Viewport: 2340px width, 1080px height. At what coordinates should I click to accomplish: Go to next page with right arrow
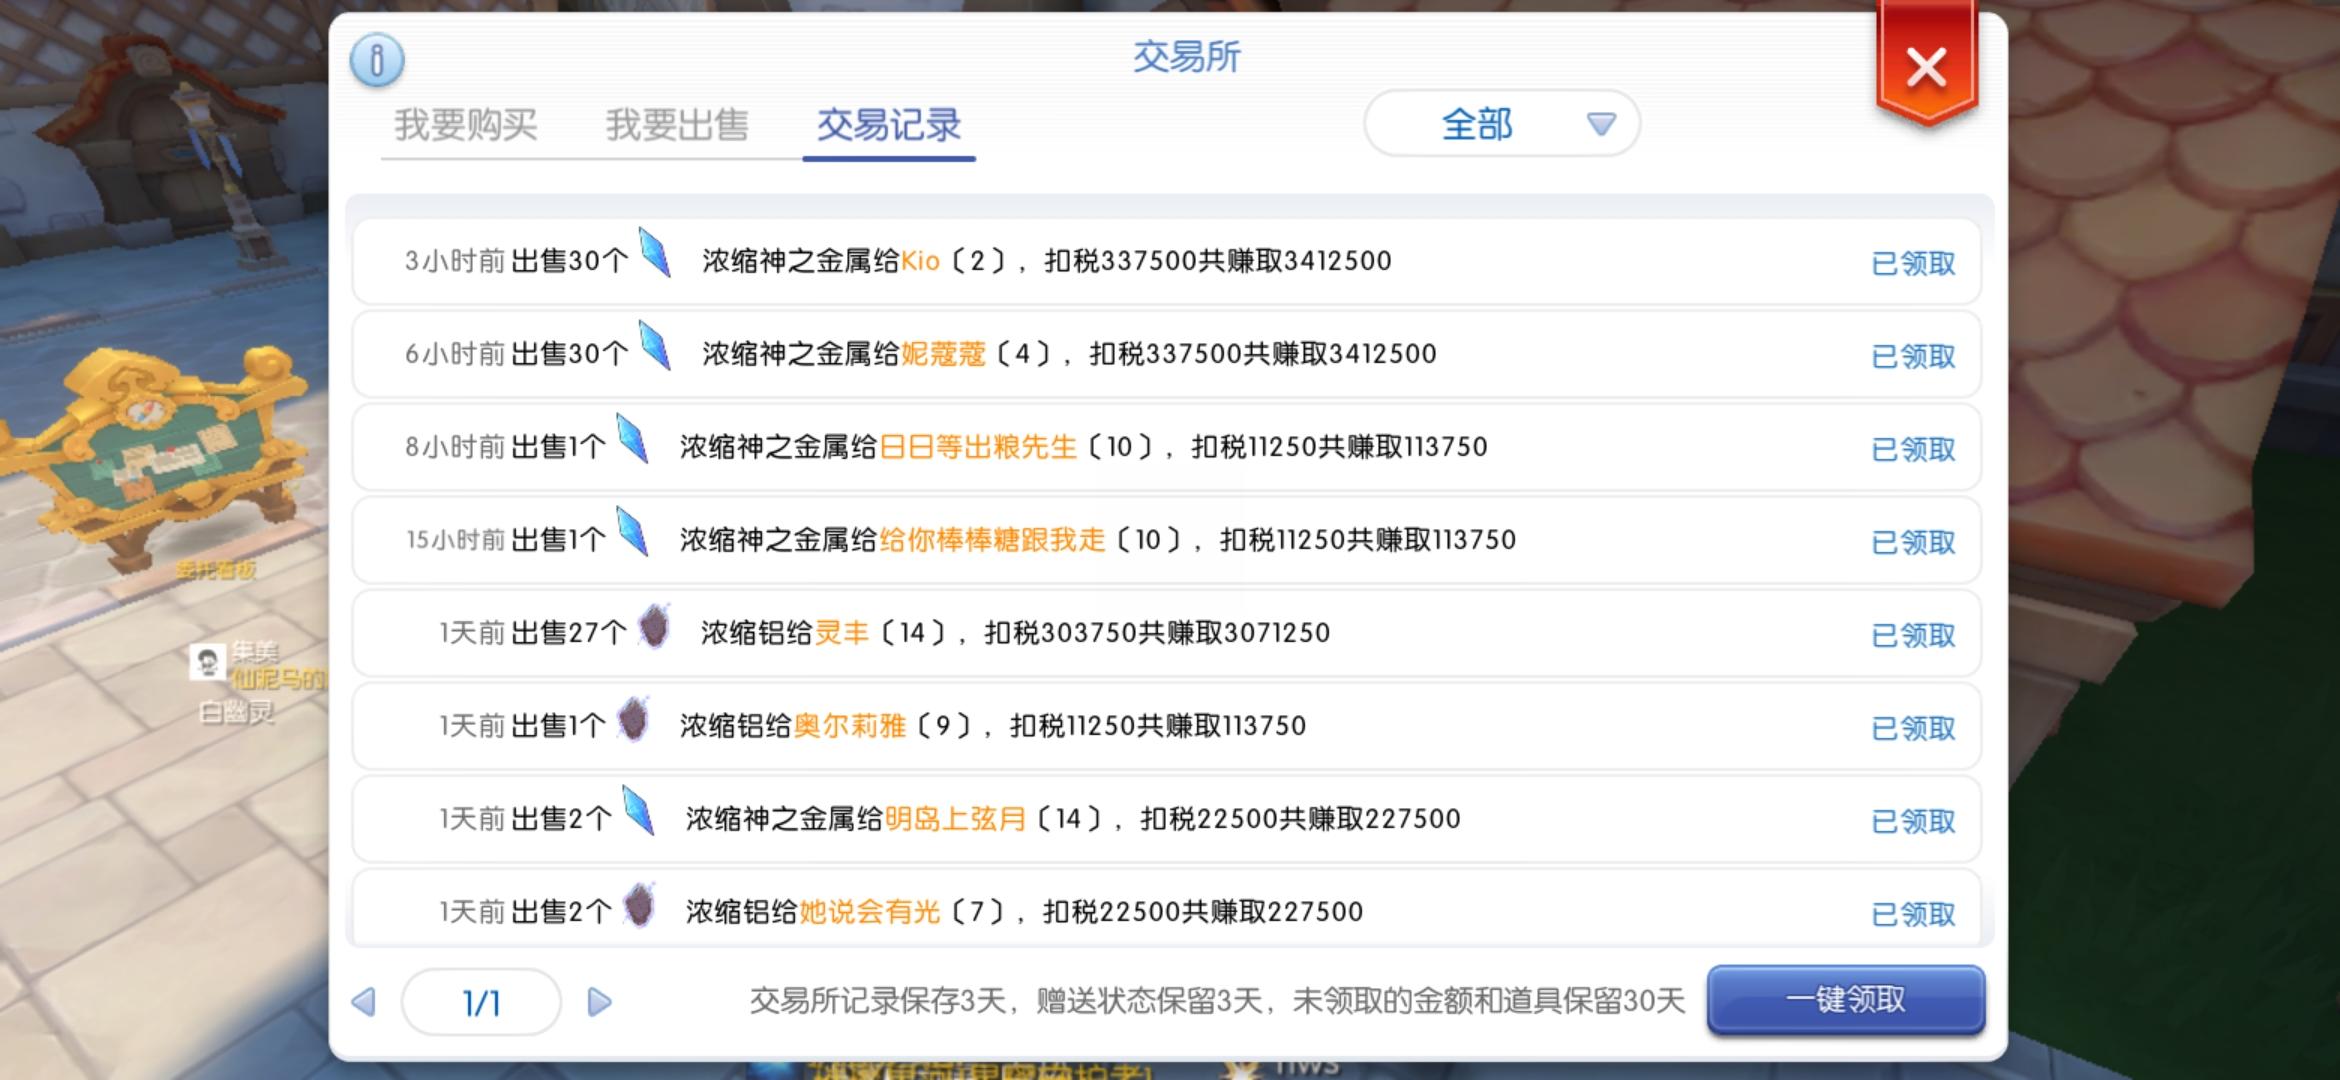pyautogui.click(x=599, y=1002)
